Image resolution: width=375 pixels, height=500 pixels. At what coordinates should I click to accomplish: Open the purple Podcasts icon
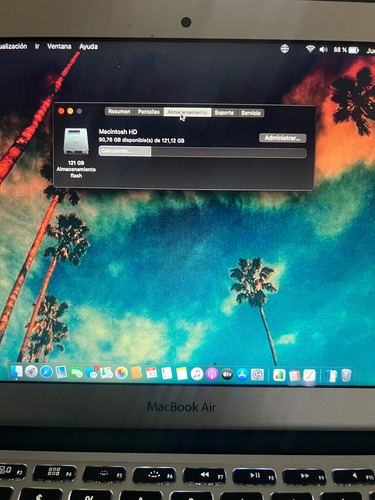point(212,374)
